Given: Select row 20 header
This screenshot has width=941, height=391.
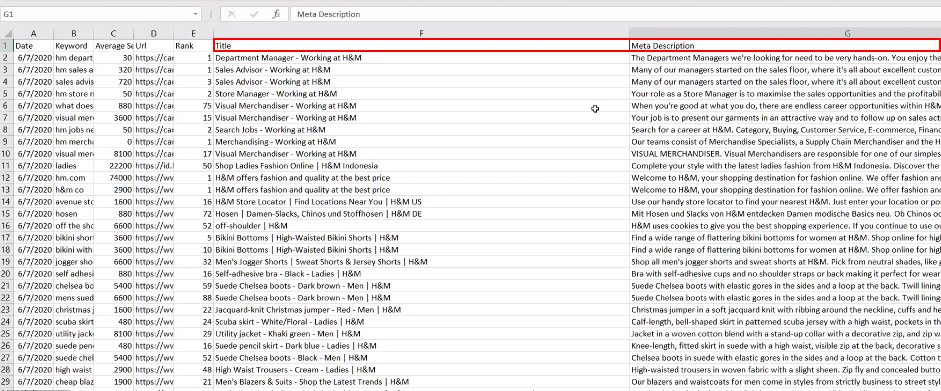Looking at the screenshot, I should [x=7, y=273].
